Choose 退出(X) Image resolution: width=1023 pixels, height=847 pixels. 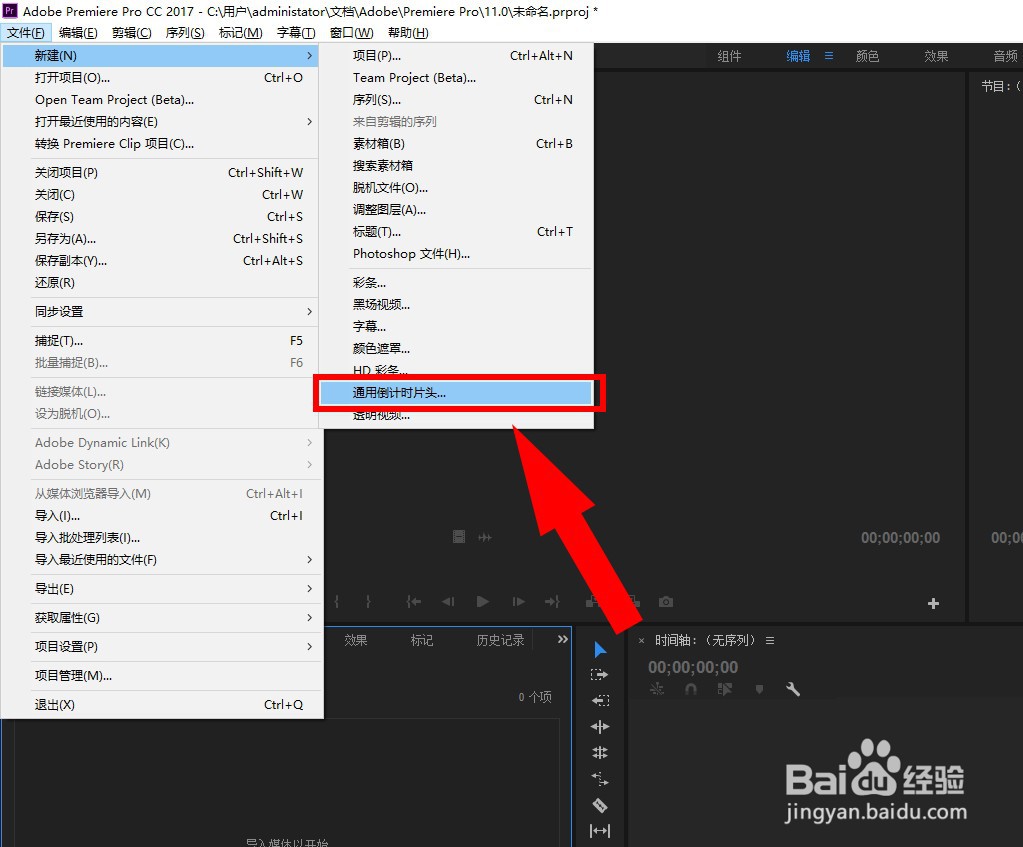click(160, 705)
